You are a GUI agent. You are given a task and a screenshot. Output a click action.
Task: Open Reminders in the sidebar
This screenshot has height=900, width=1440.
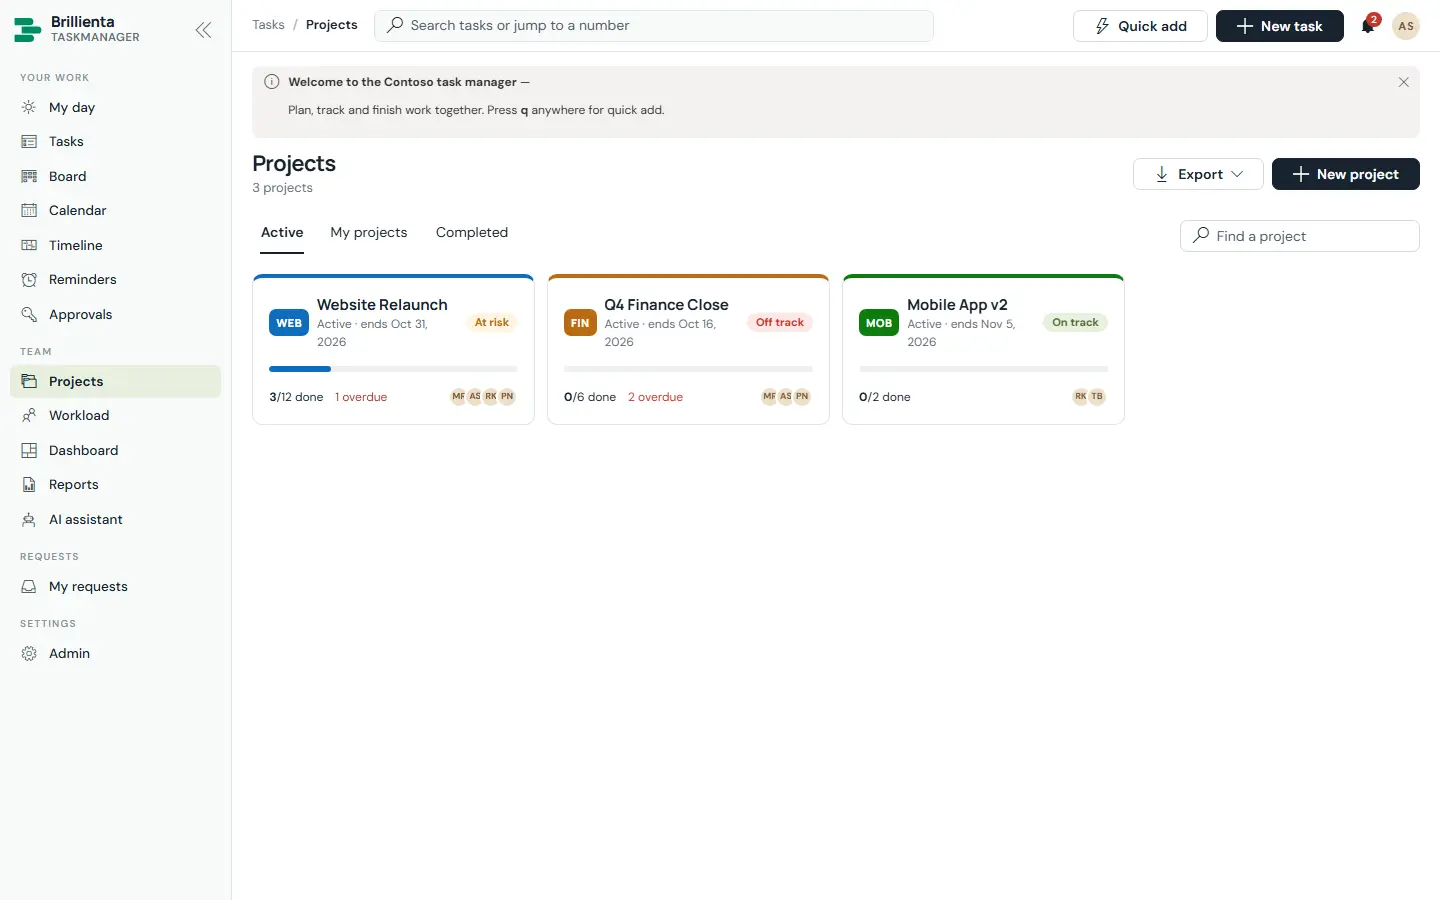pos(115,280)
